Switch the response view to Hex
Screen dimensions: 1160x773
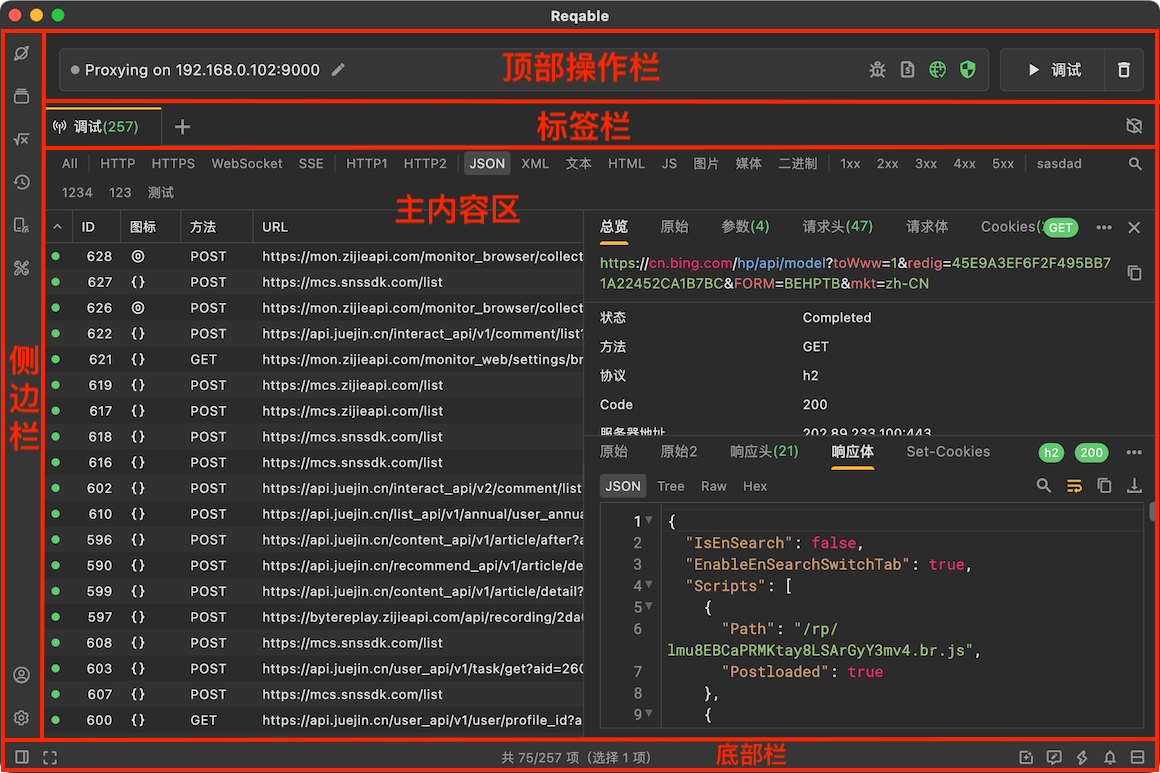click(x=755, y=486)
